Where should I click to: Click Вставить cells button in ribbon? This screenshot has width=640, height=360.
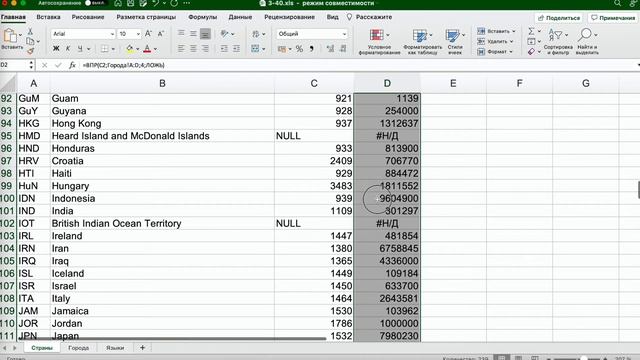click(x=496, y=31)
